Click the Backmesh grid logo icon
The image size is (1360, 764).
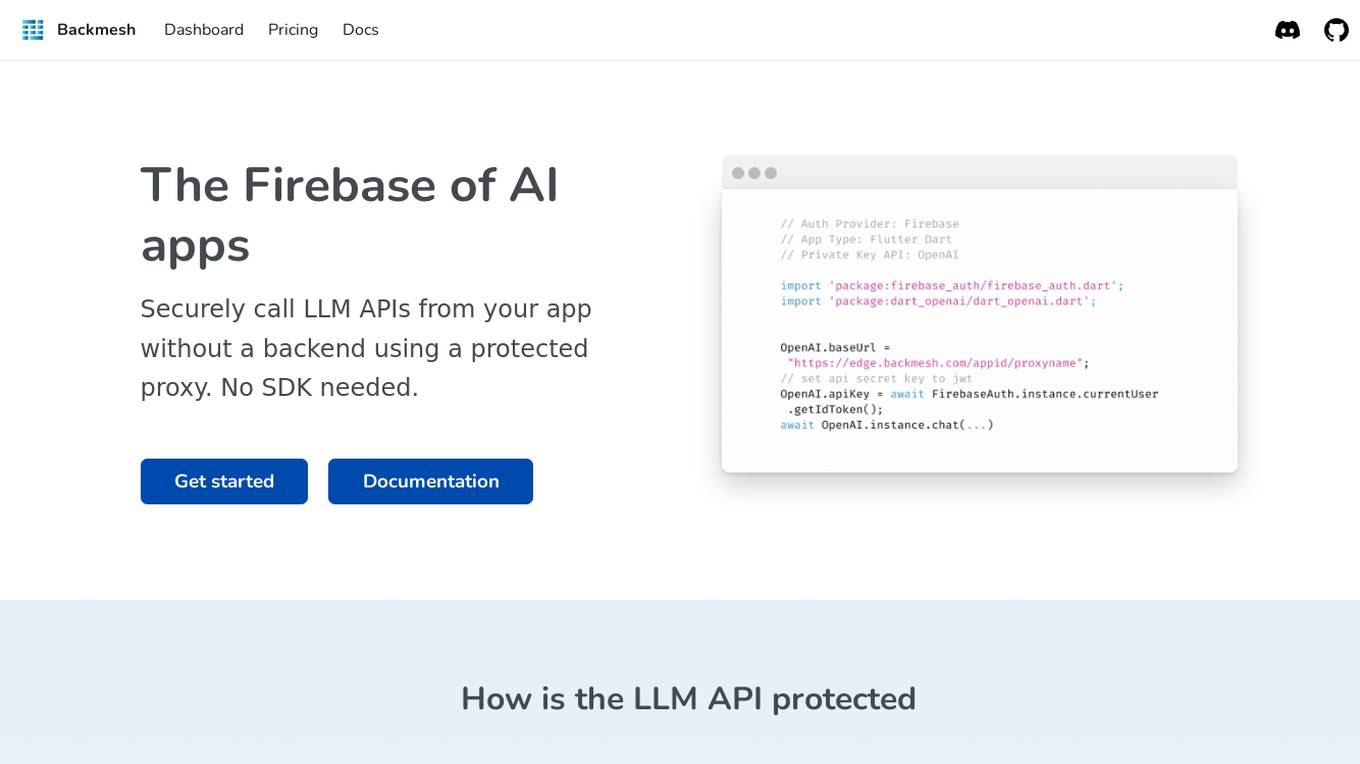coord(33,30)
